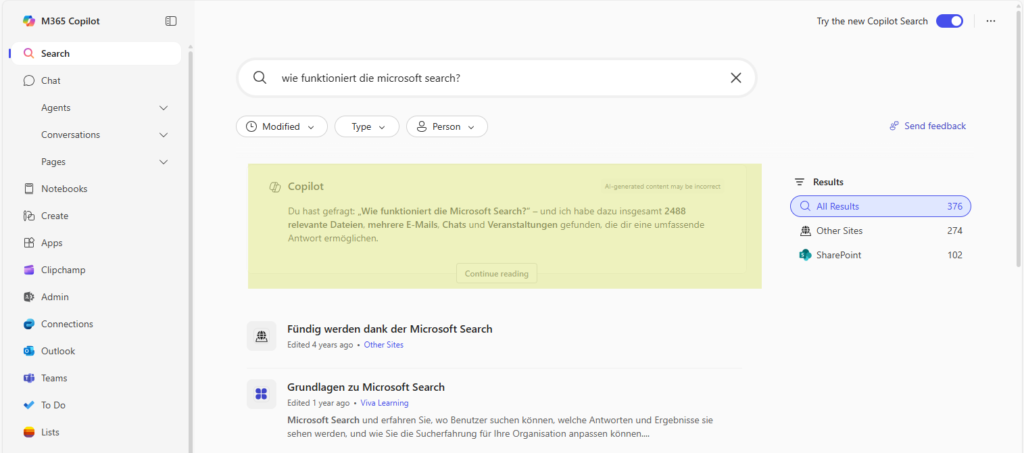Click the globe icon of first result
This screenshot has height=453, width=1024.
tap(261, 336)
